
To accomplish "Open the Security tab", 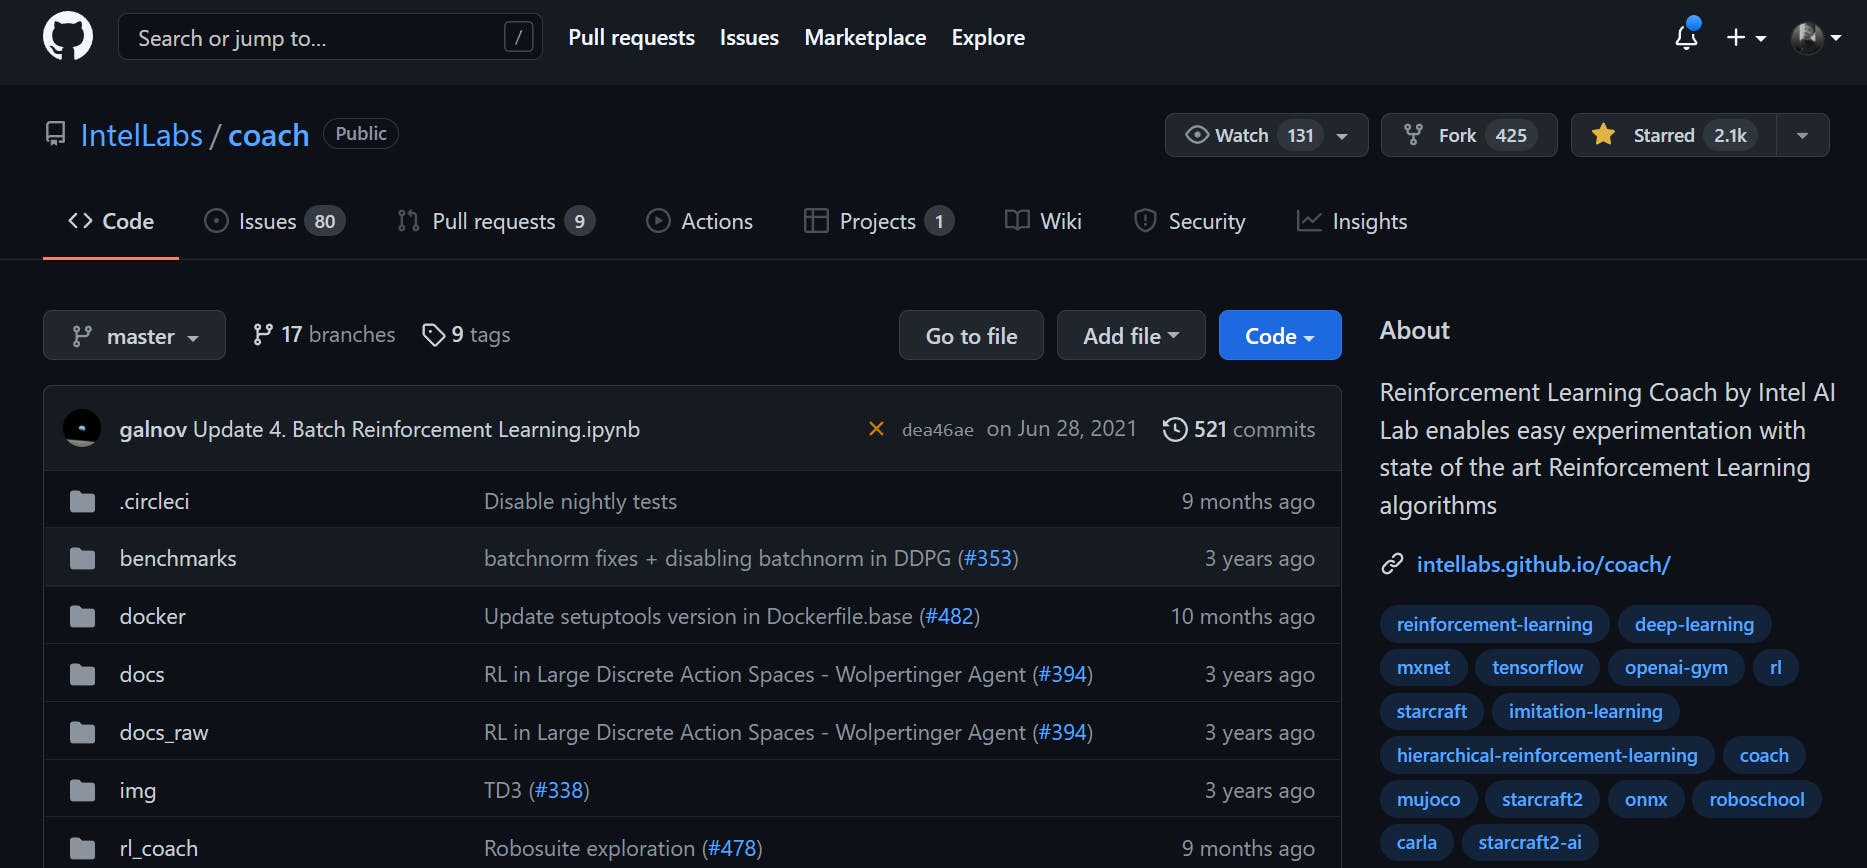I will [1190, 221].
